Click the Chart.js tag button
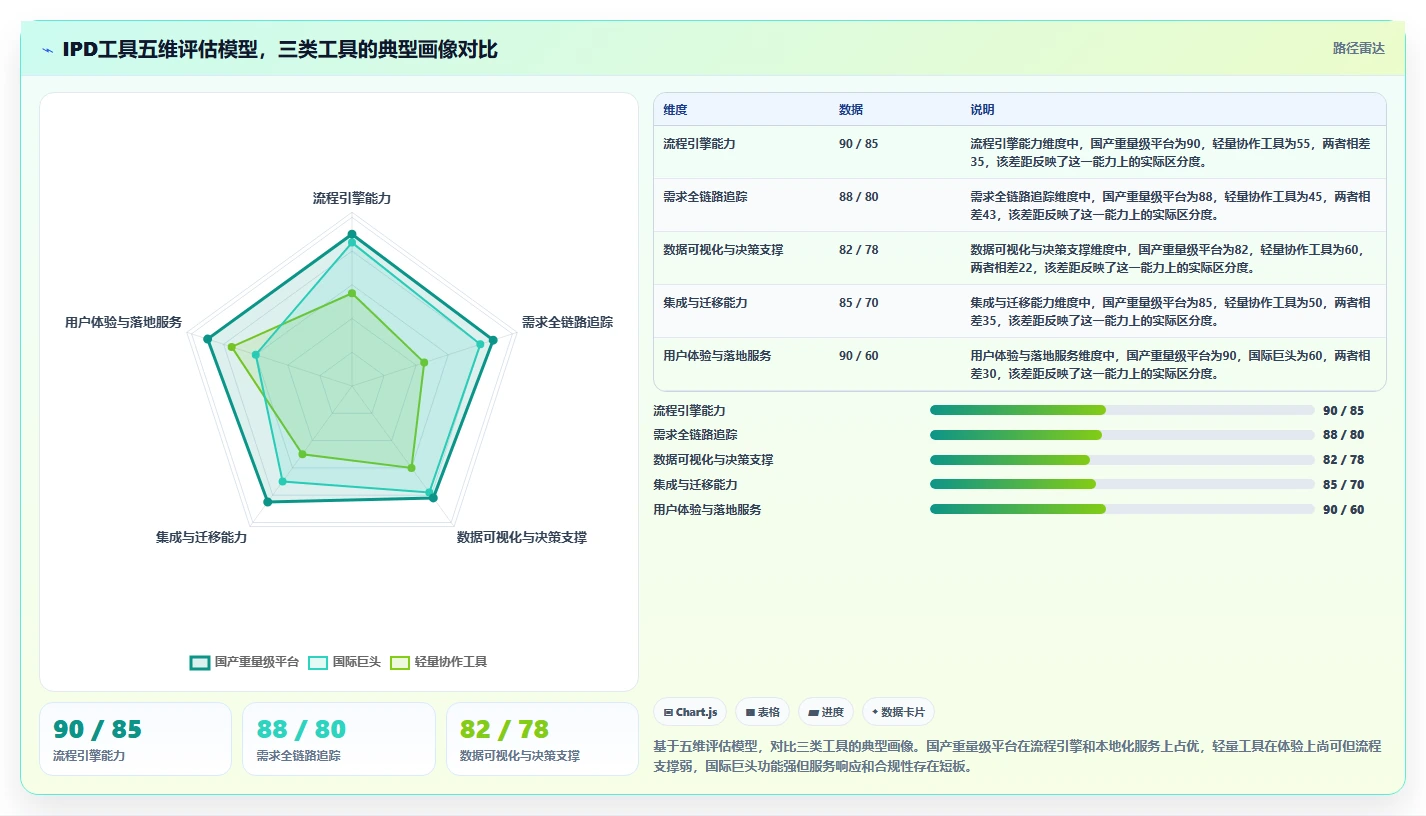The height and width of the screenshot is (816, 1426). pos(690,712)
